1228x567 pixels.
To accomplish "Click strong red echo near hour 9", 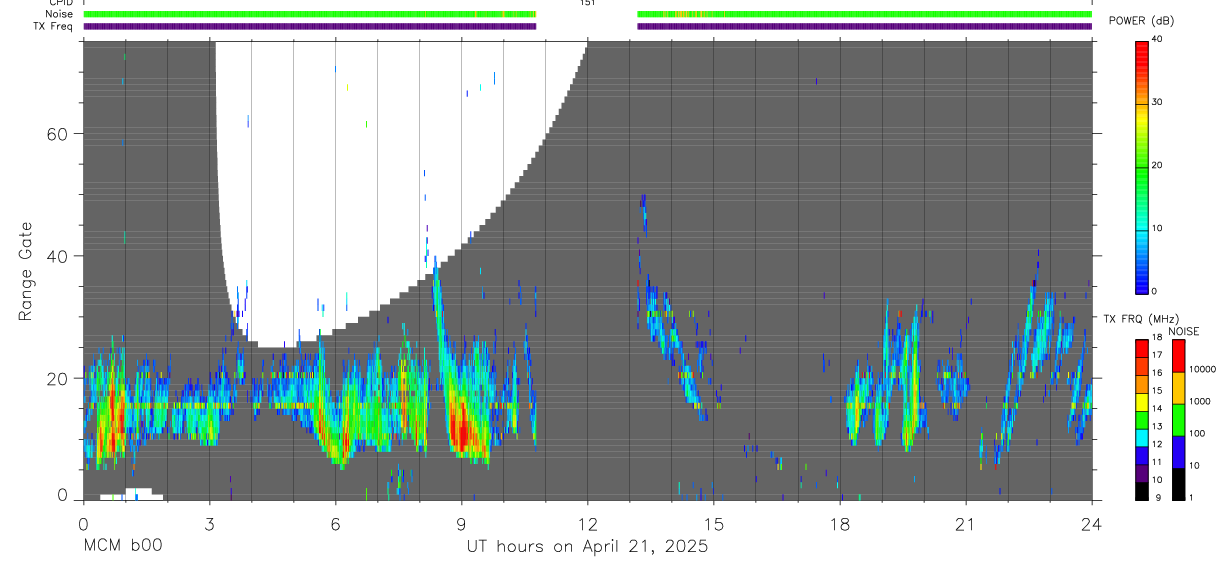I will click(x=460, y=428).
